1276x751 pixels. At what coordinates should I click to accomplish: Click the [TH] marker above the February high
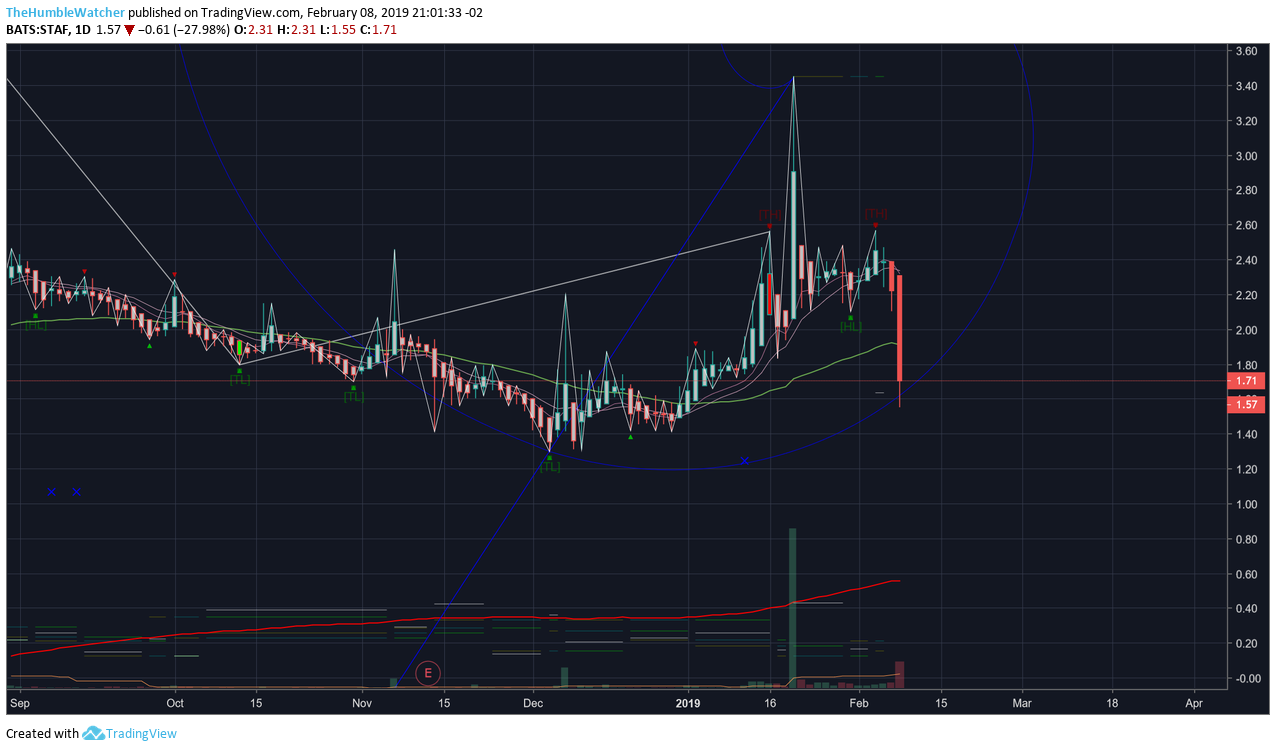[x=876, y=213]
